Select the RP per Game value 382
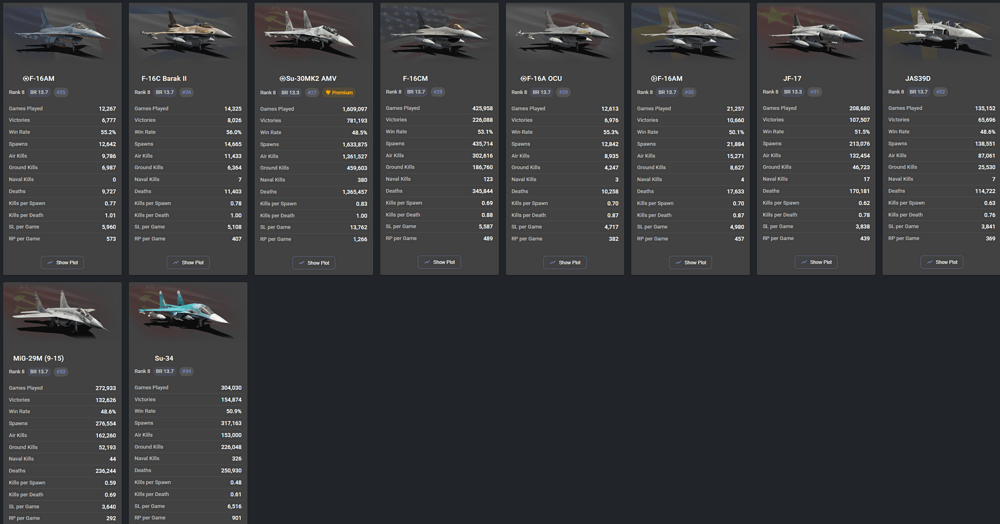 point(613,239)
